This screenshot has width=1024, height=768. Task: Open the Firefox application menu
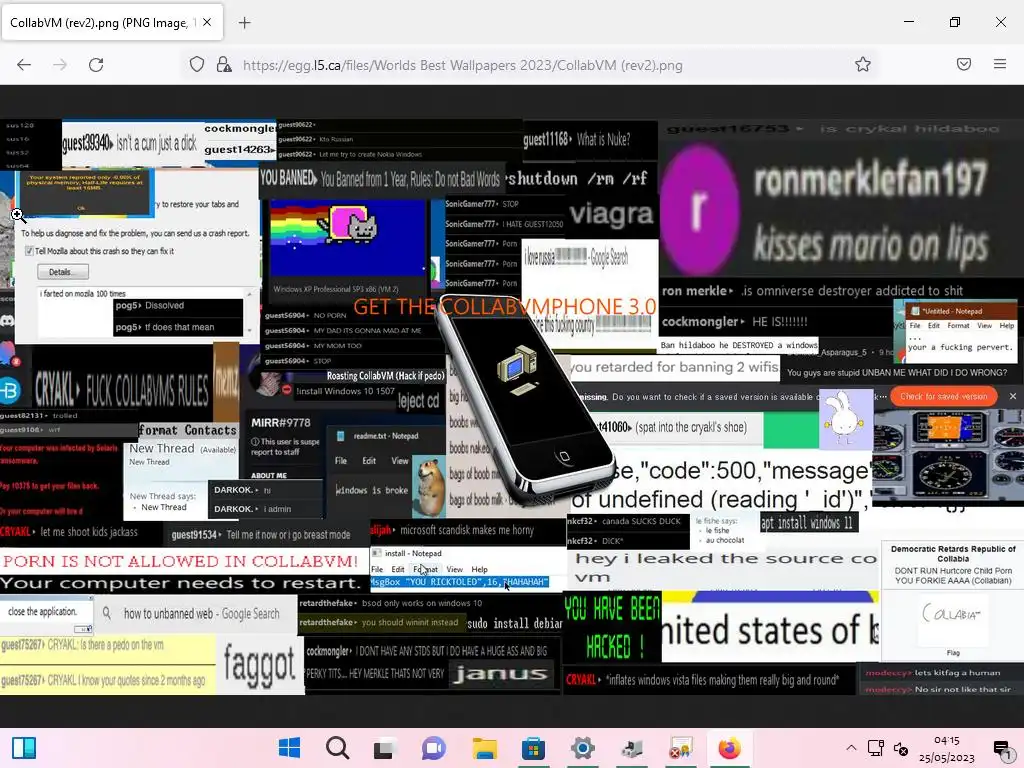[x=1000, y=64]
